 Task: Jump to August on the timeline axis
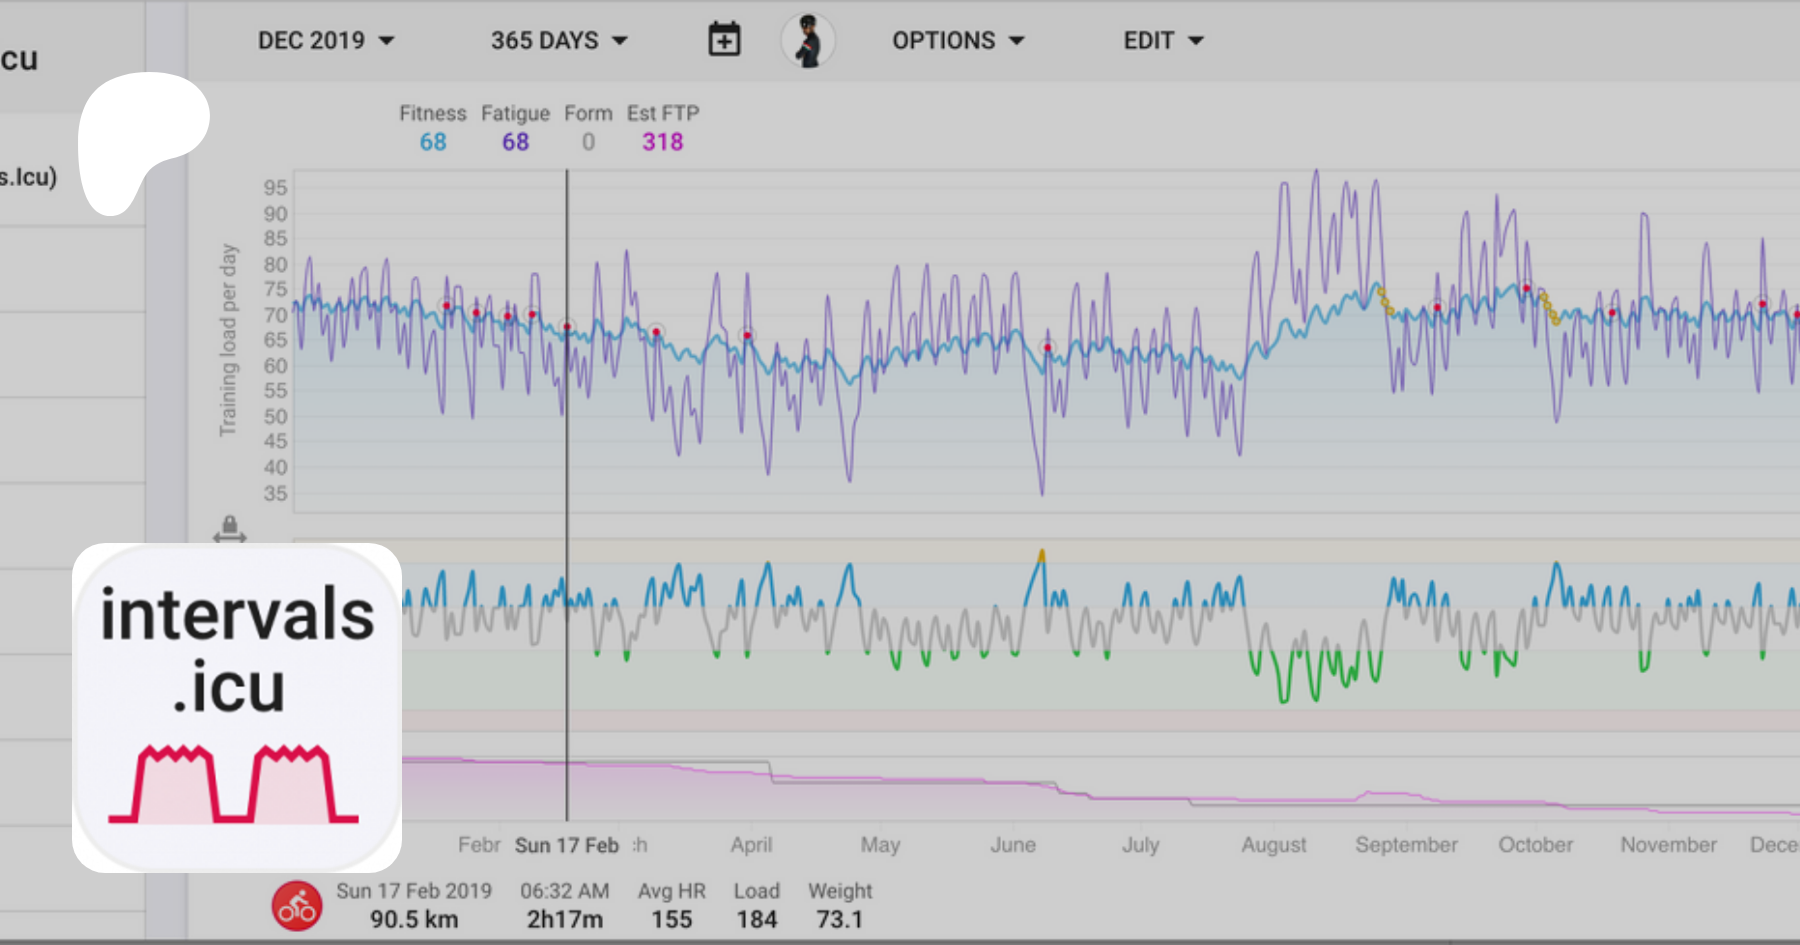coord(1273,845)
